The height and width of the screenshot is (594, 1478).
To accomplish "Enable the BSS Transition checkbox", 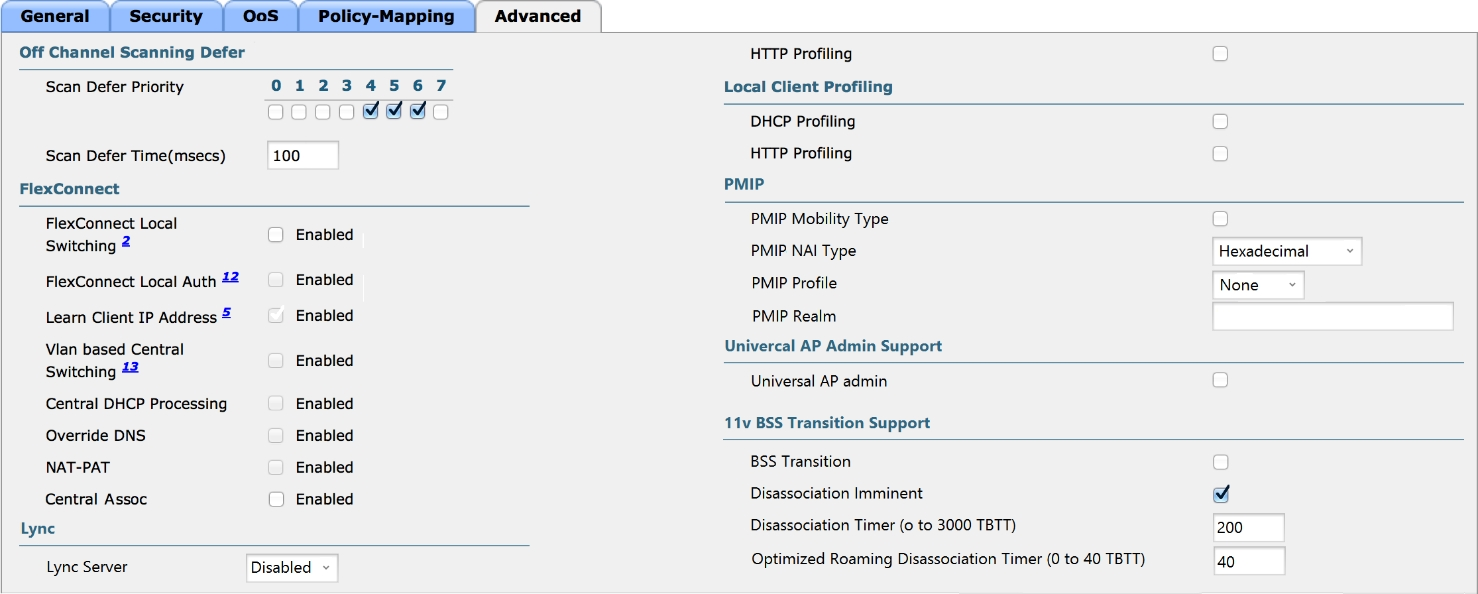I will click(x=1220, y=462).
